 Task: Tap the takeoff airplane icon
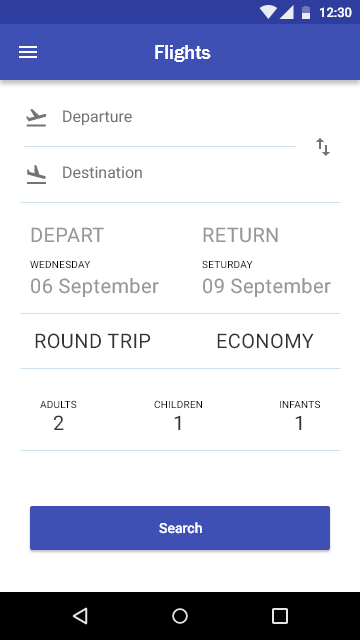click(x=36, y=118)
